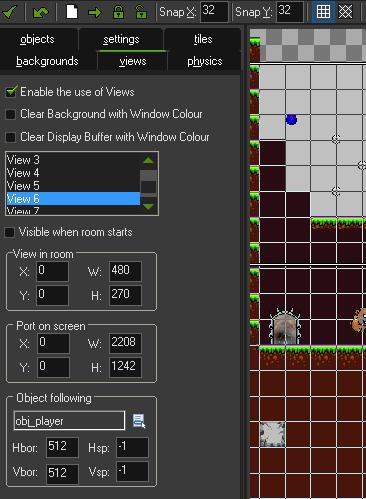Open the objects tab
This screenshot has height=499, width=366.
tap(37, 39)
